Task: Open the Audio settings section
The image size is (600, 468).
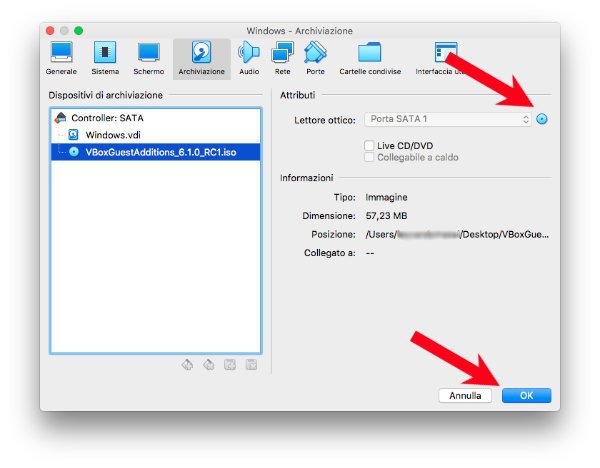Action: [x=249, y=59]
